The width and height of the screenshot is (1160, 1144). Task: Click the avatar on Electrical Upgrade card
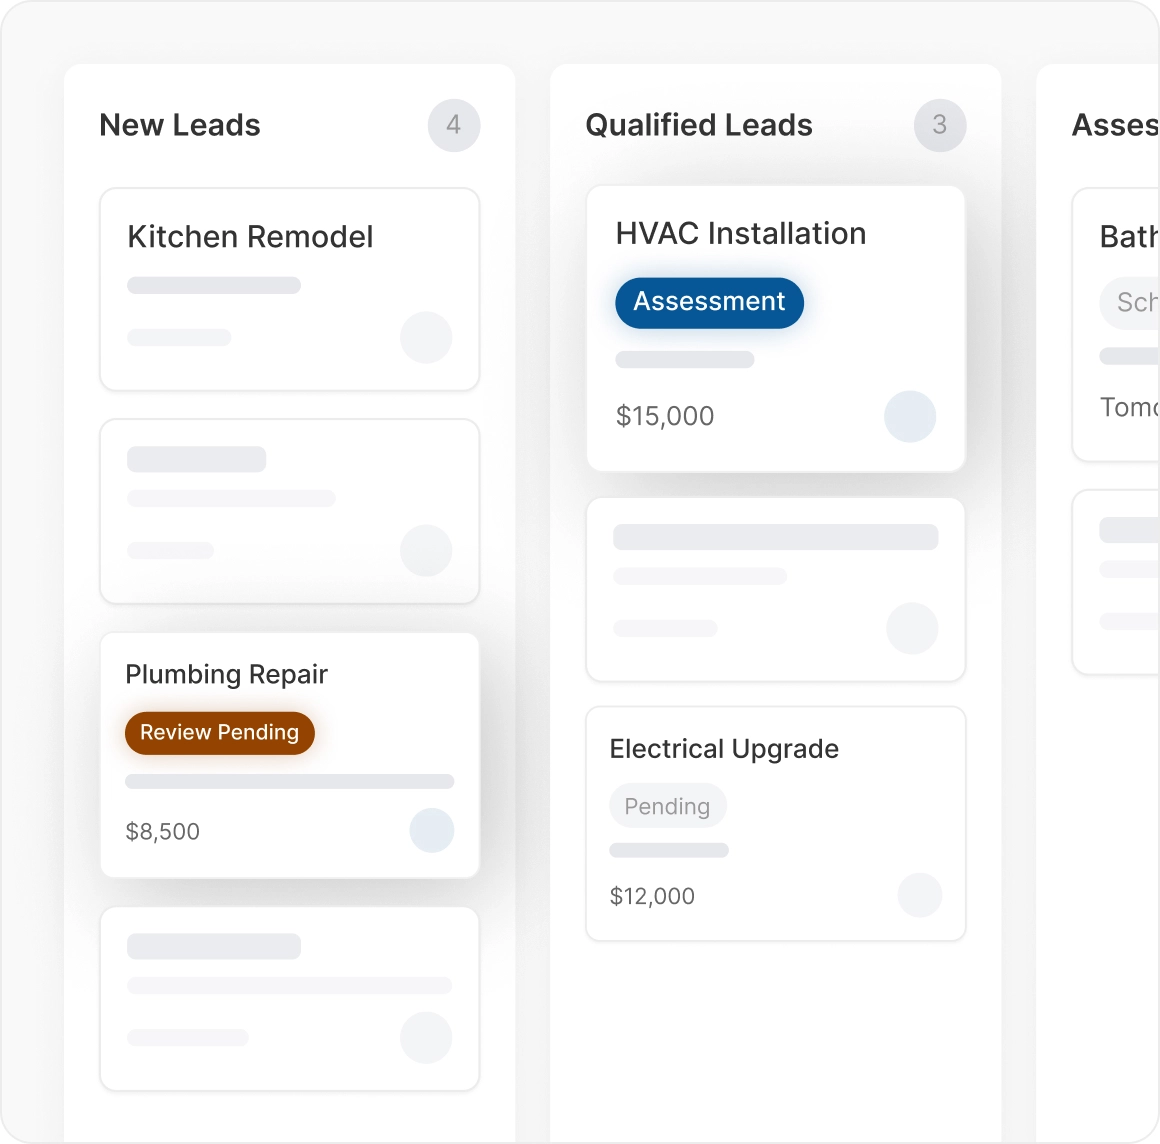(x=920, y=895)
